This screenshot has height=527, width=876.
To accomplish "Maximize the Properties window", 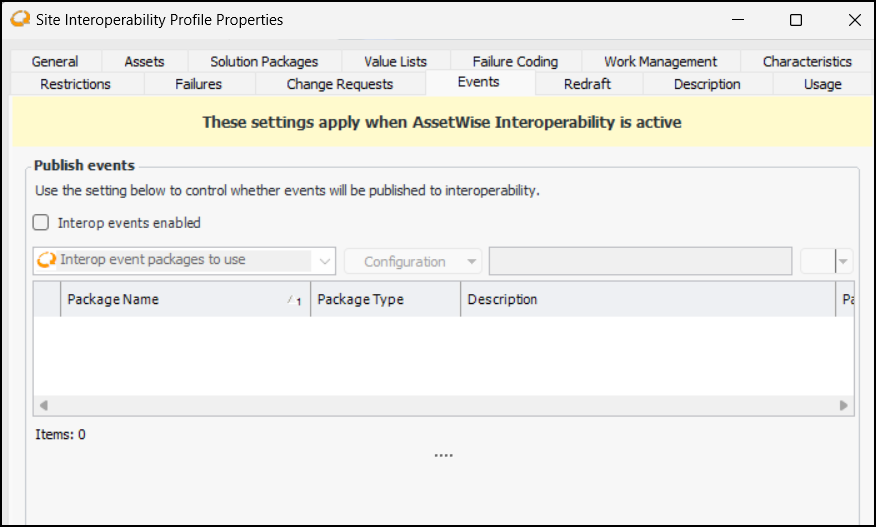I will coord(796,20).
